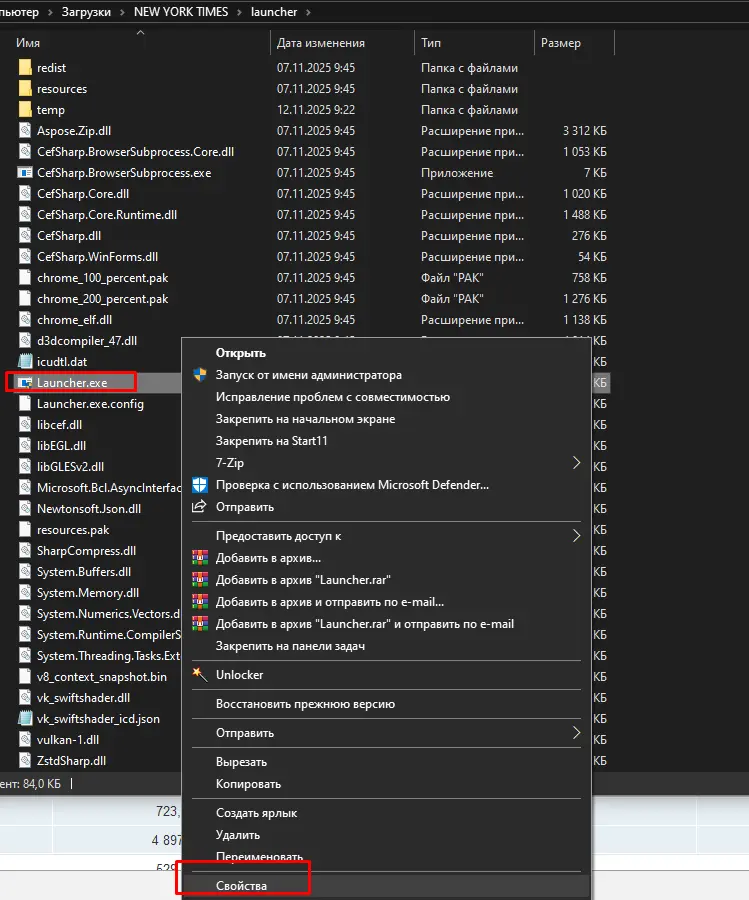
Task: Click the vk_swiftshader_icd.json file icon
Action: pyautogui.click(x=25, y=719)
